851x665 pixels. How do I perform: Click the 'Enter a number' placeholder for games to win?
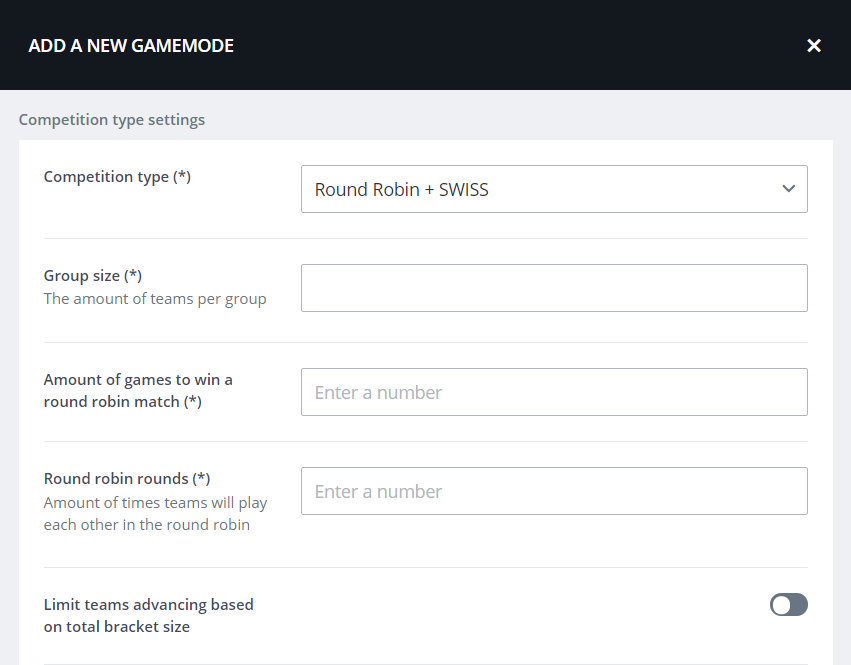pos(378,393)
